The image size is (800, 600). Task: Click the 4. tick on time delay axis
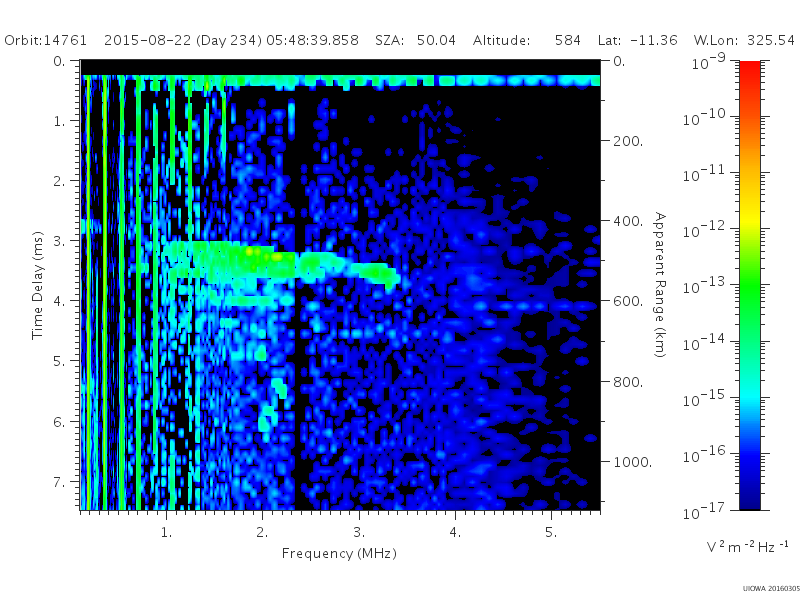pos(60,302)
